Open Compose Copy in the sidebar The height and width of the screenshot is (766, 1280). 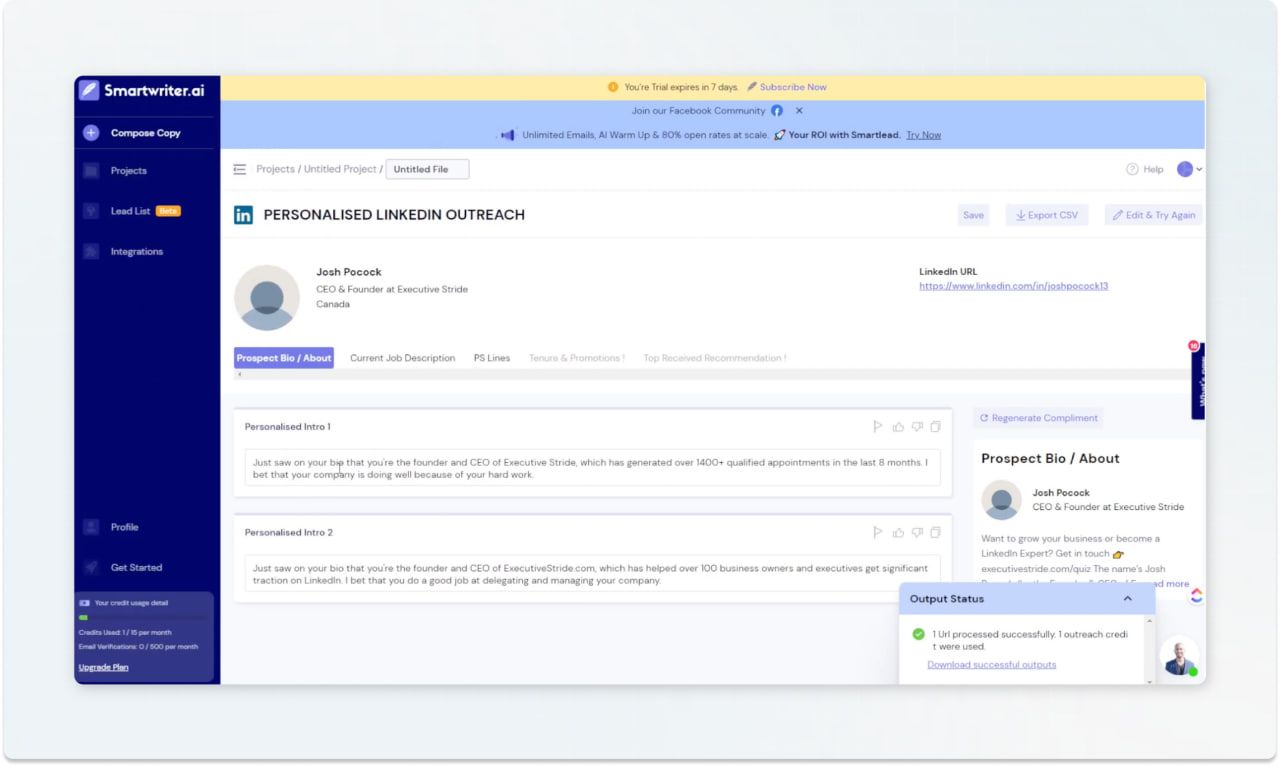pos(146,133)
